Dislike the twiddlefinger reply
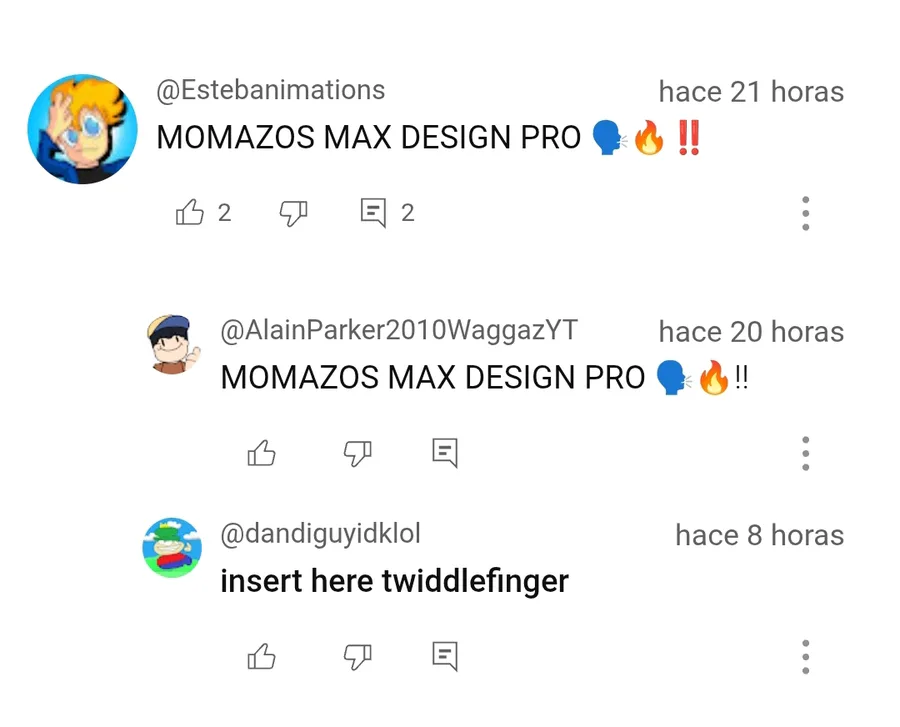Image resolution: width=900 pixels, height=727 pixels. tap(358, 657)
